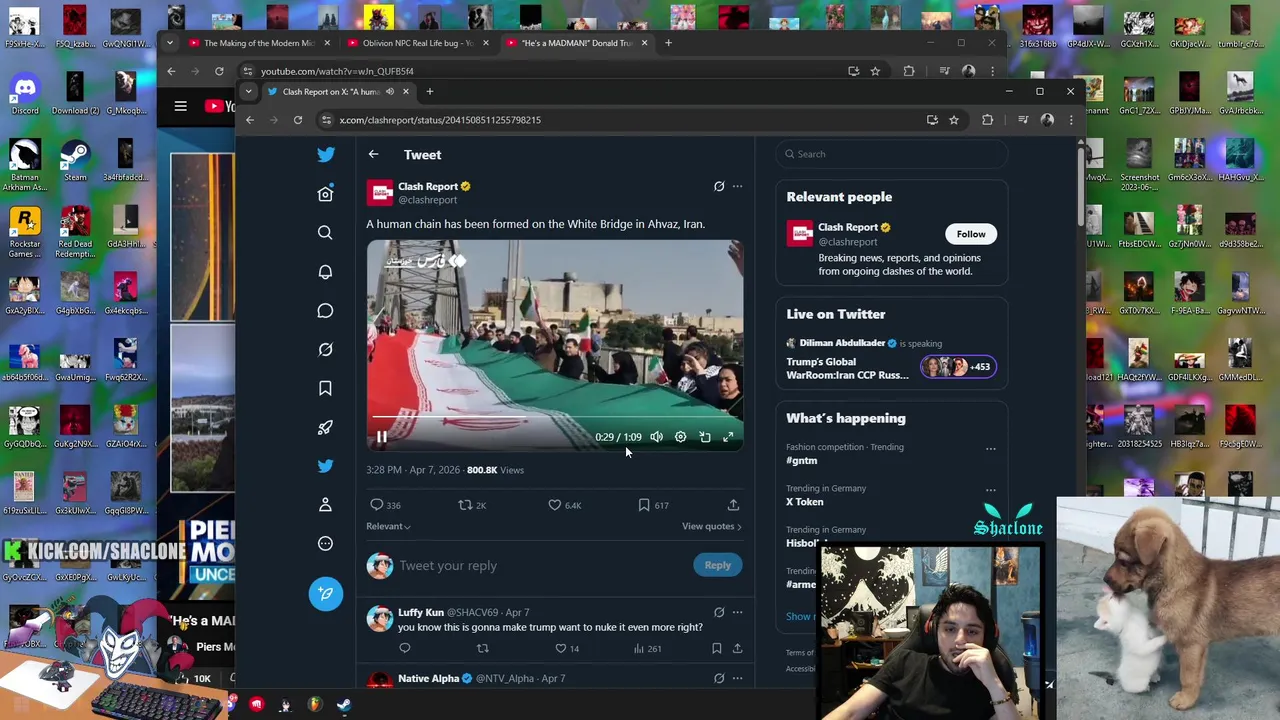Viewport: 1280px width, 720px height.
Task: Open the Explore search icon in sidebar
Action: (x=325, y=233)
